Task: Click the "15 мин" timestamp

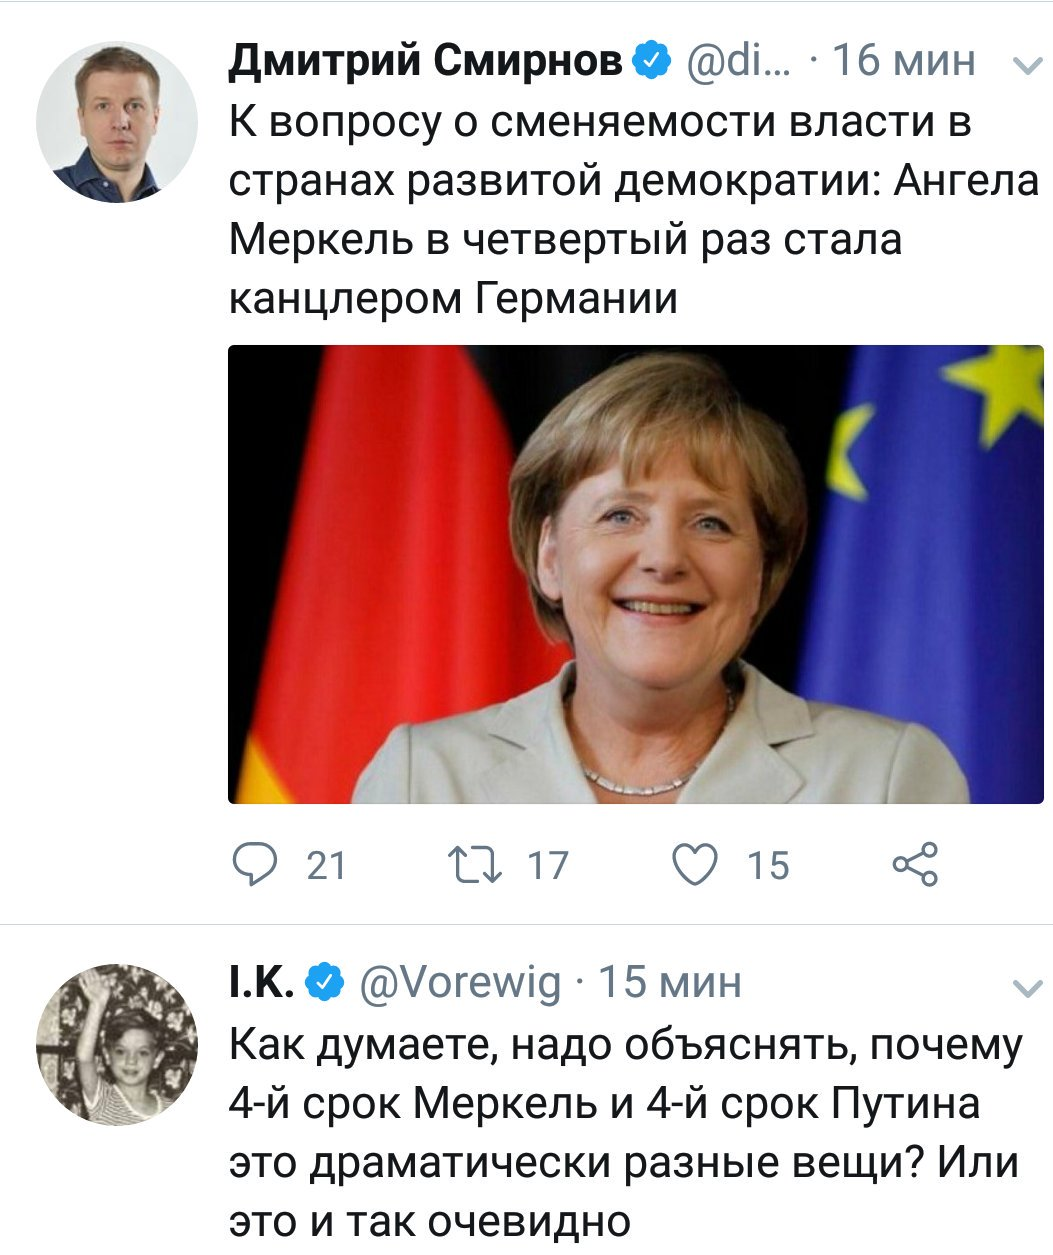Action: pyautogui.click(x=669, y=982)
